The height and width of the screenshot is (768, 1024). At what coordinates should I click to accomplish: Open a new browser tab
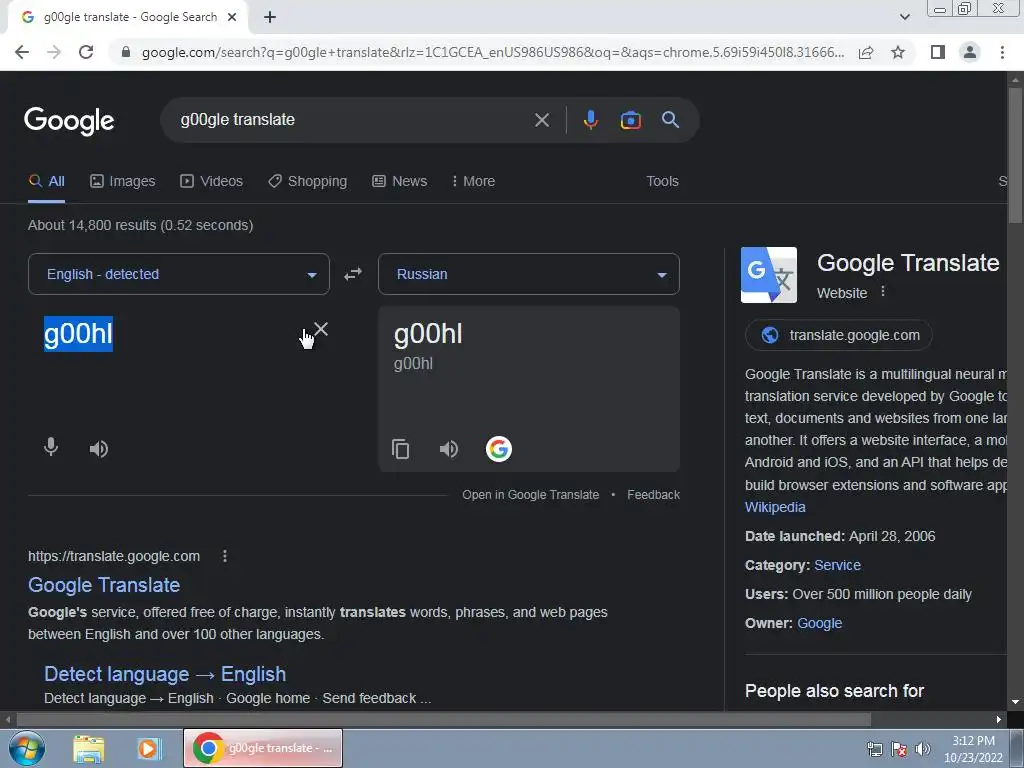270,17
